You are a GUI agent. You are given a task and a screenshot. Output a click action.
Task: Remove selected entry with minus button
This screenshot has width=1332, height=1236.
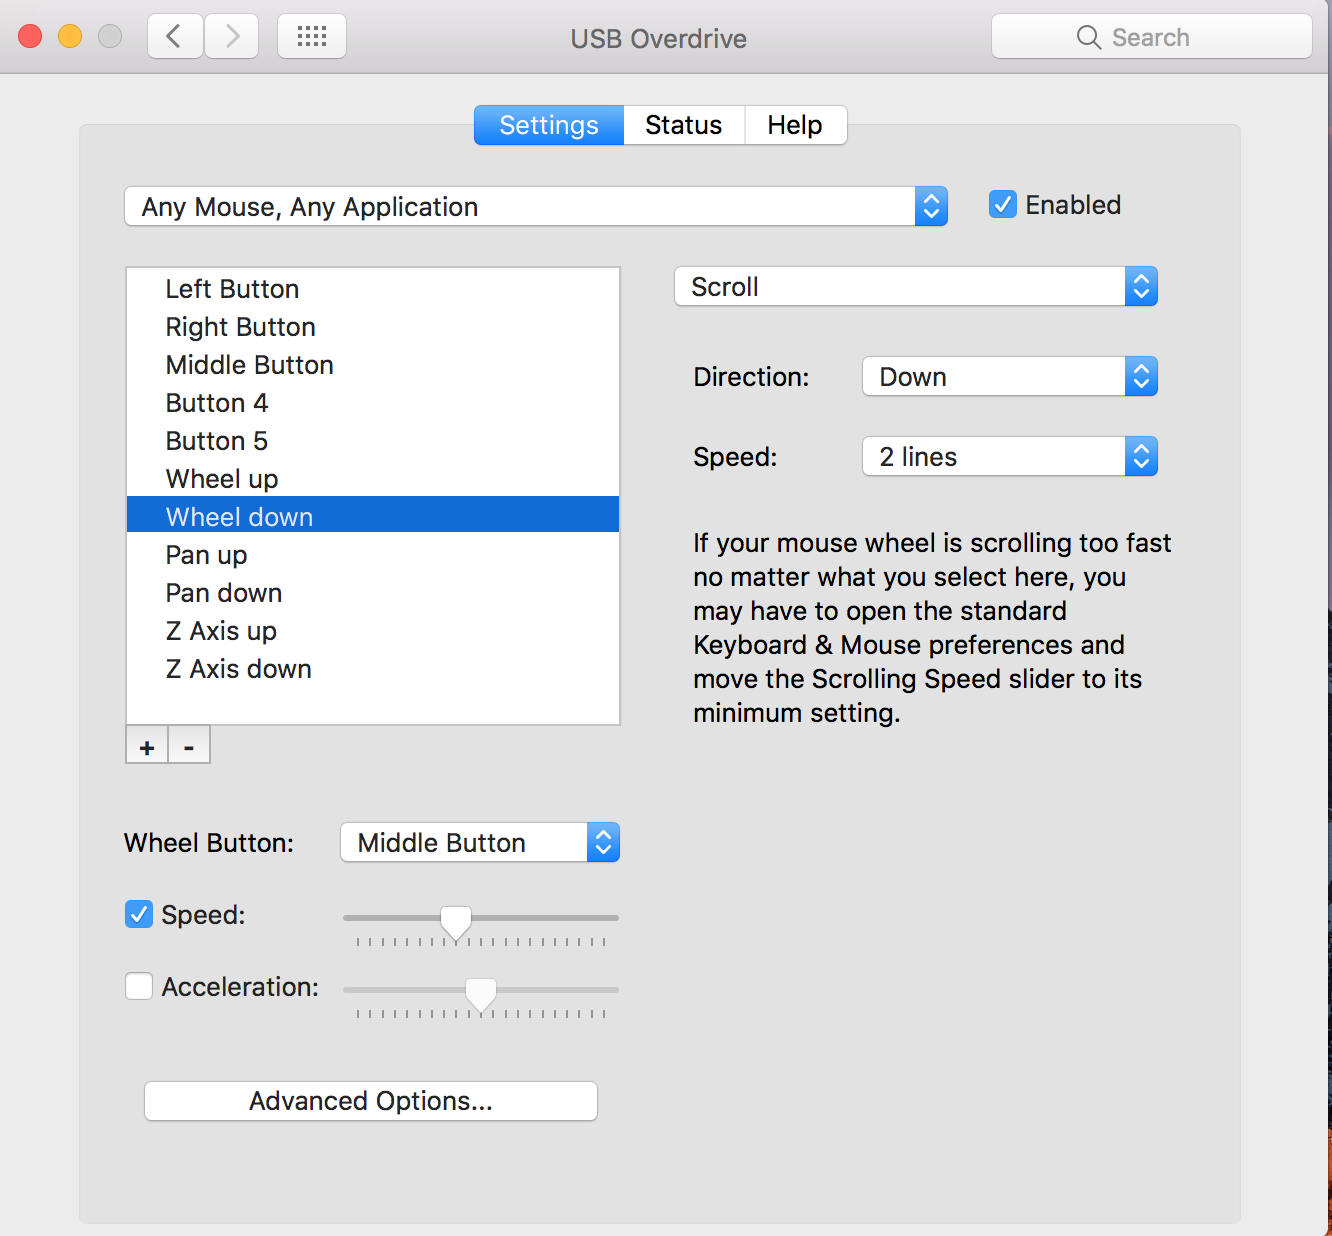tap(189, 746)
